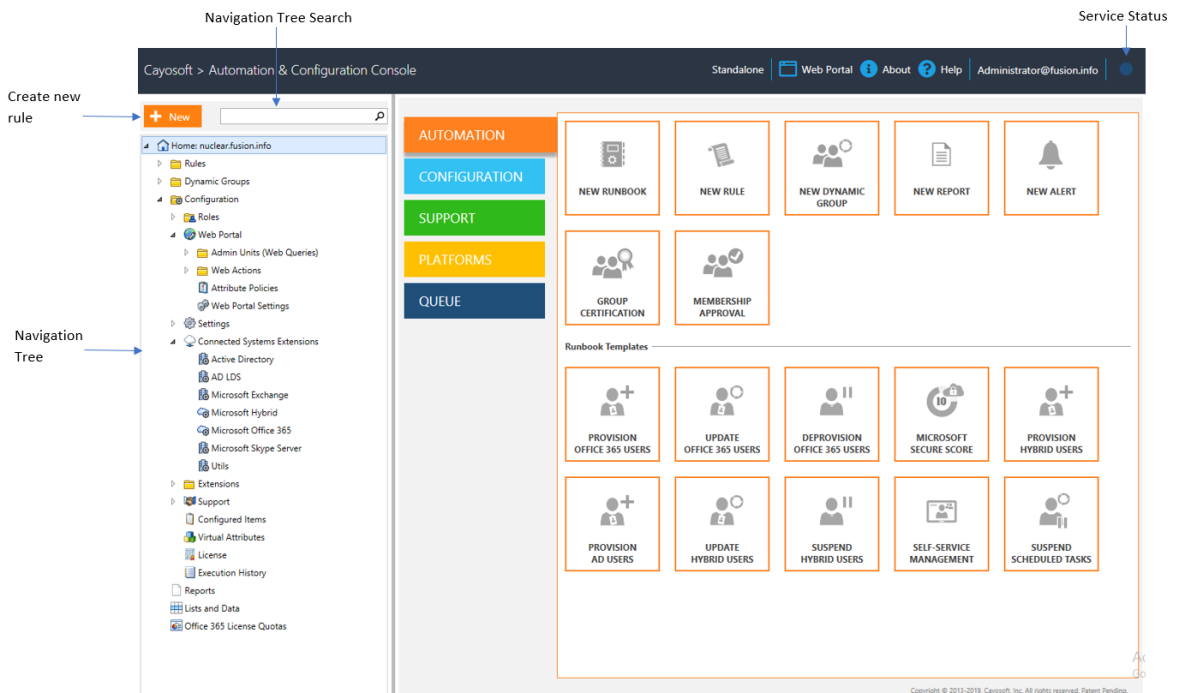Open the New Alert bell tile
Image resolution: width=1185 pixels, height=693 pixels.
(x=1050, y=168)
